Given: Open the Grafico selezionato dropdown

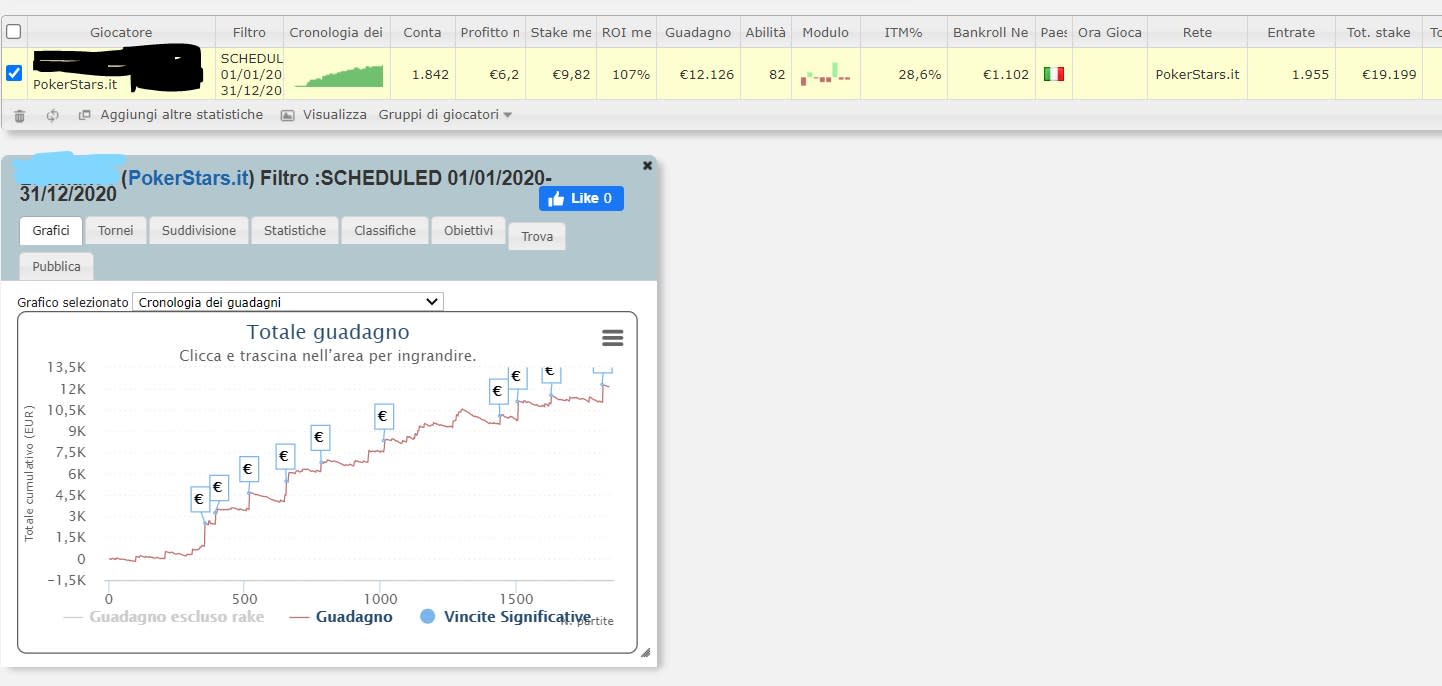Looking at the screenshot, I should pyautogui.click(x=288, y=302).
